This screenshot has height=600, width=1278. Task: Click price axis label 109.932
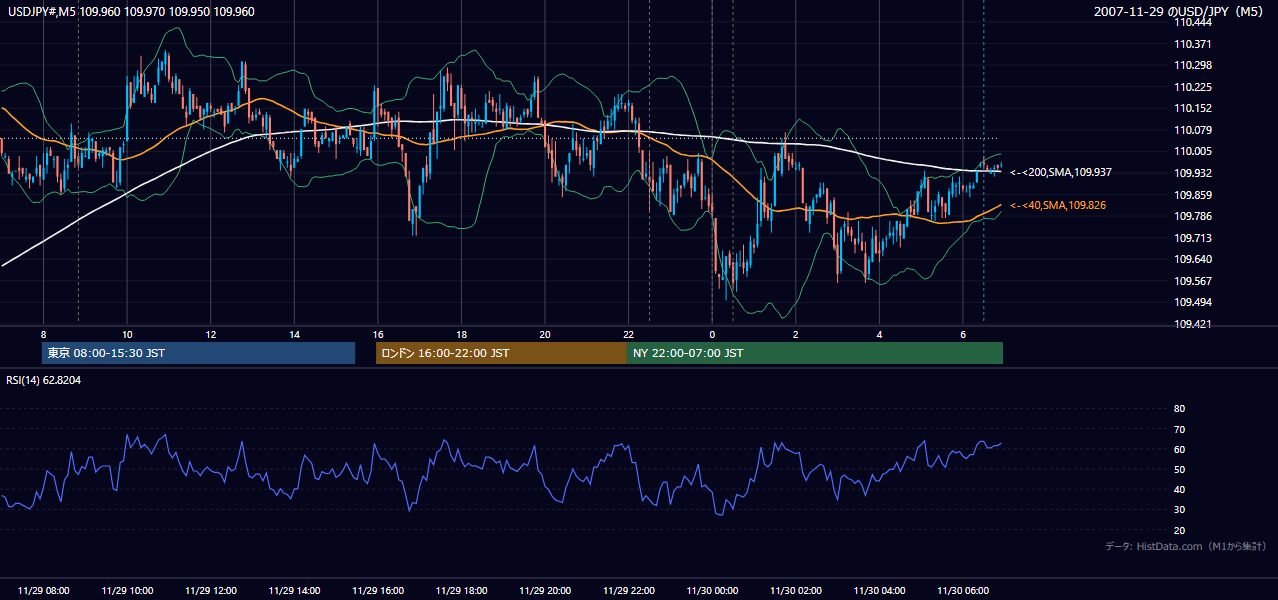click(x=1193, y=173)
